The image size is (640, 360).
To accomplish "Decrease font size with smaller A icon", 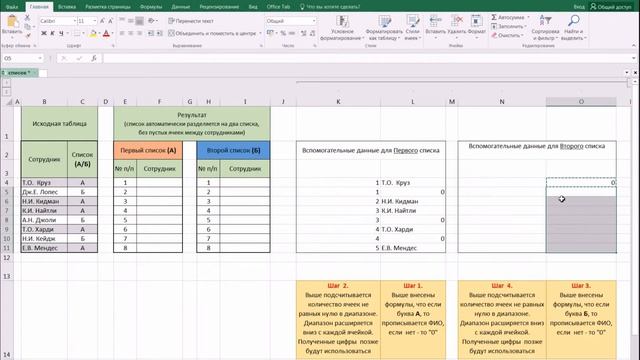I will (110, 21).
